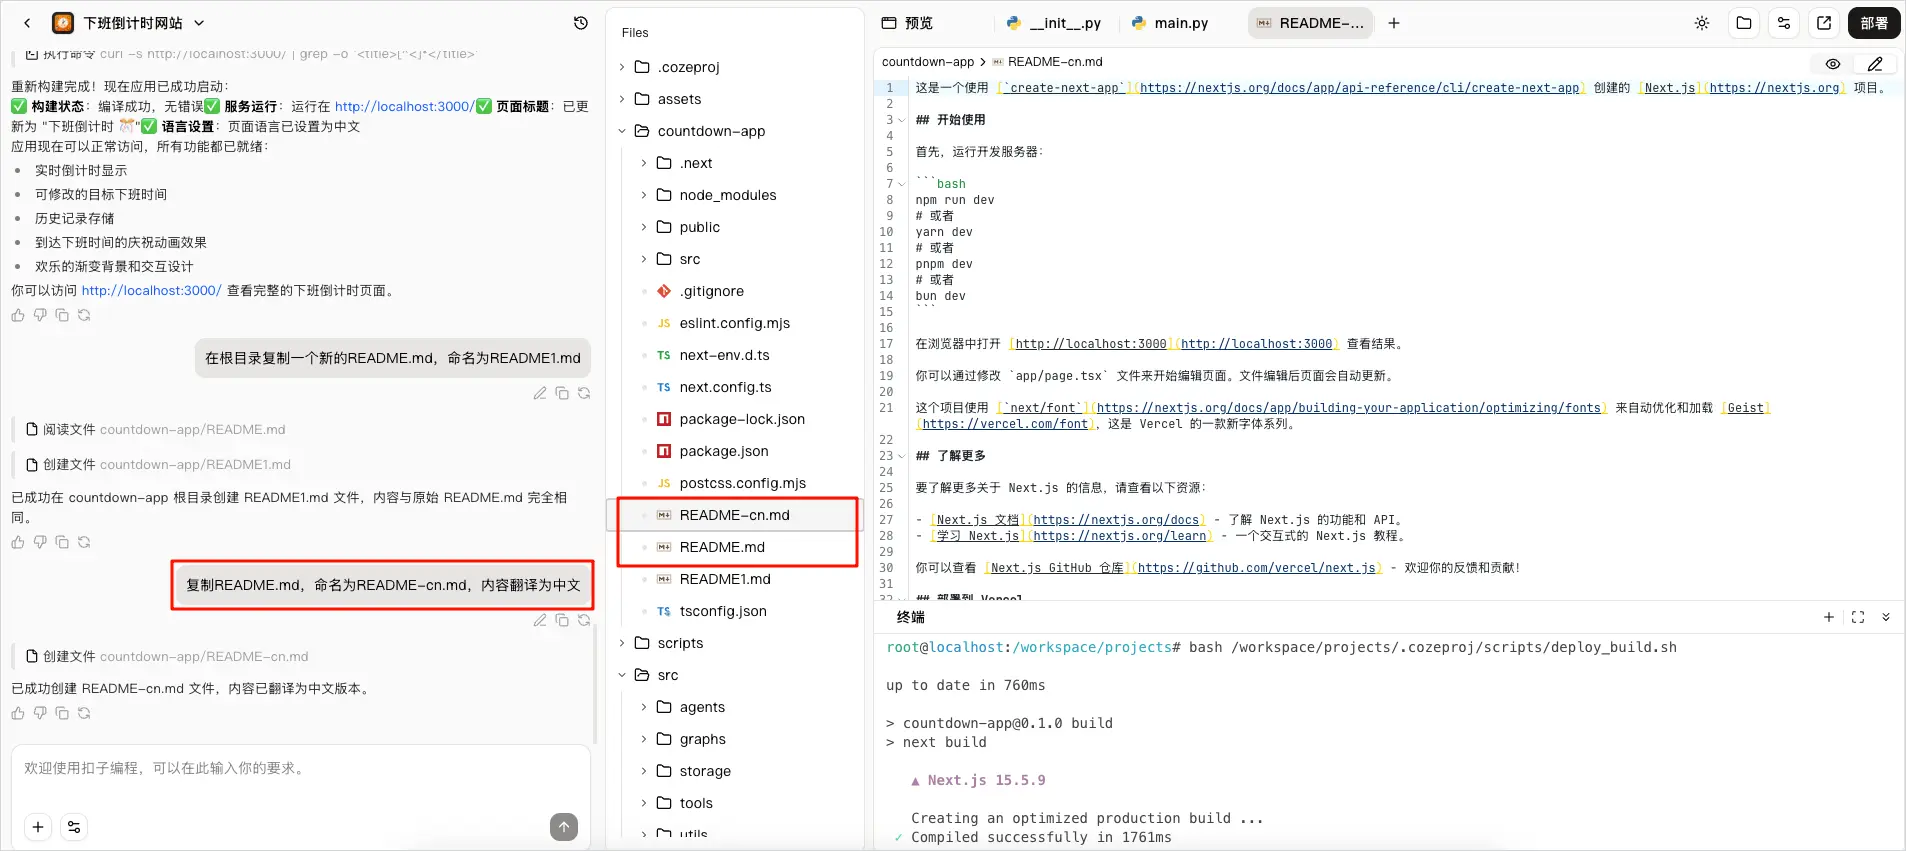Resend the README-cn.md translation request
1906x851 pixels.
coord(584,620)
